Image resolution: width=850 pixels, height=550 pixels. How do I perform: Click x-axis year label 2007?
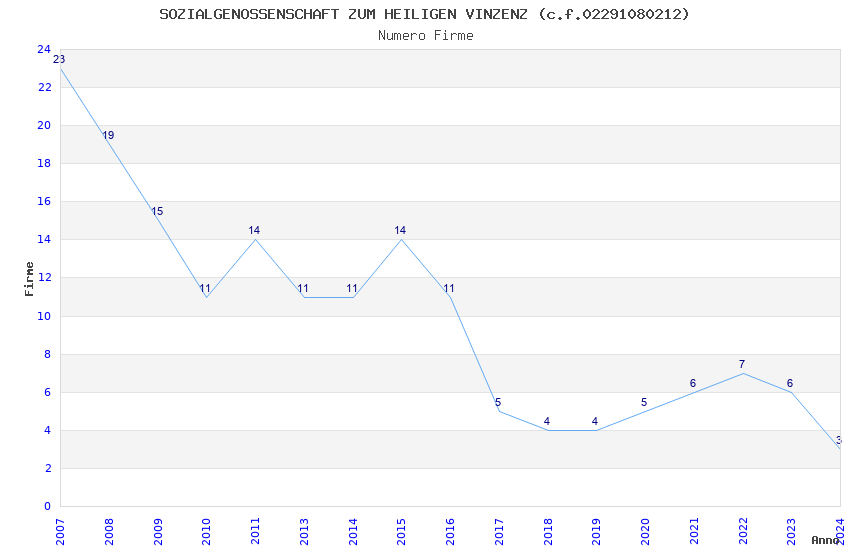[x=60, y=532]
